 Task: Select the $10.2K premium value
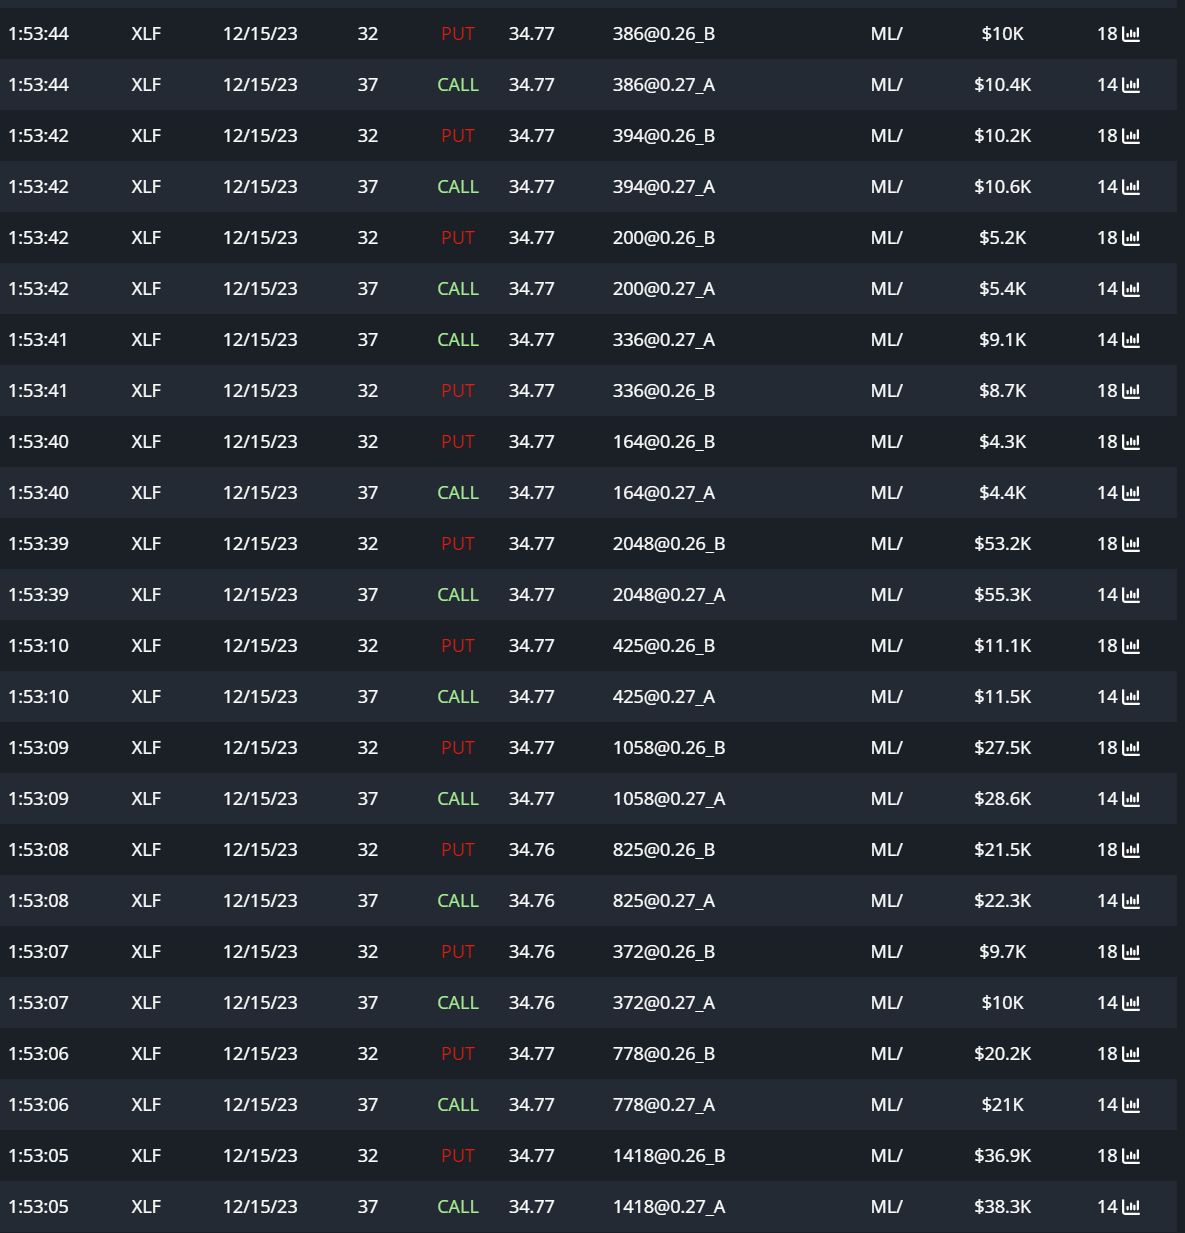tap(1003, 136)
